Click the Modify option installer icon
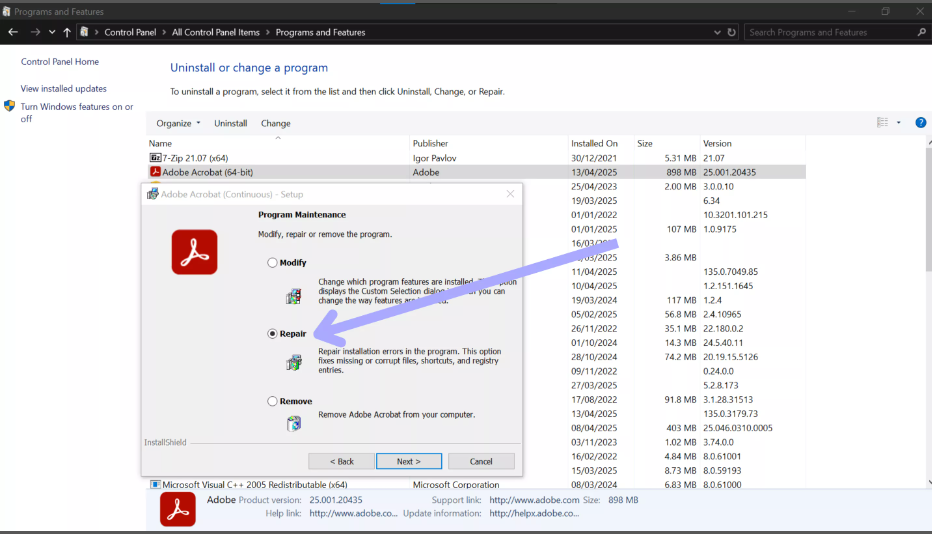 (x=294, y=296)
